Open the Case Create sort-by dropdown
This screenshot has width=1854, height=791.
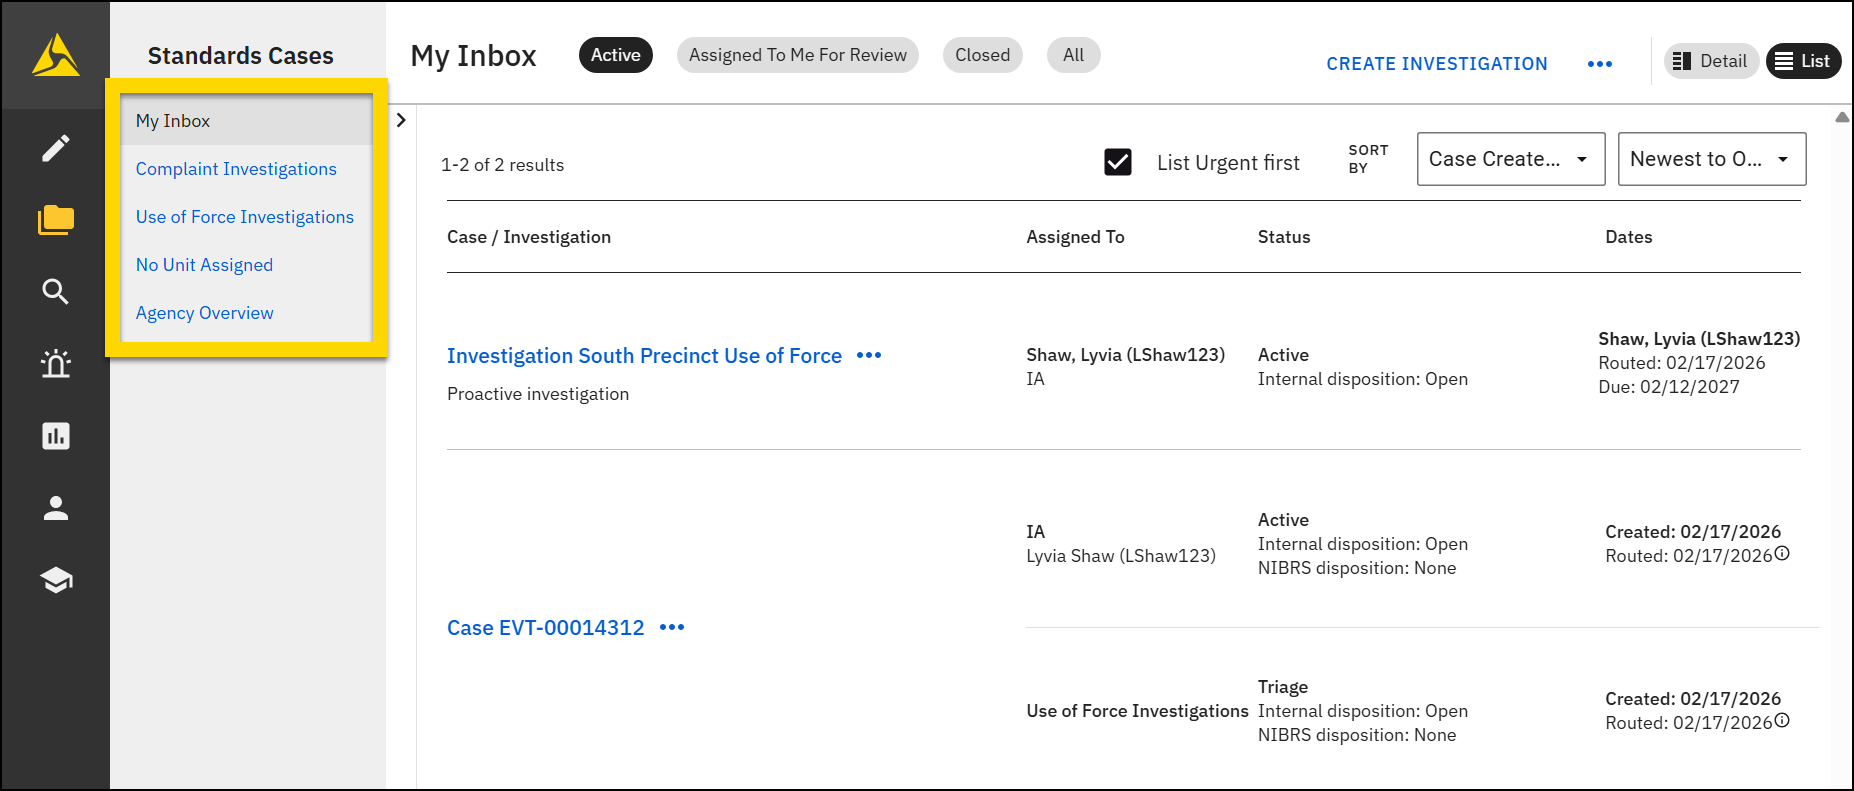[1510, 159]
